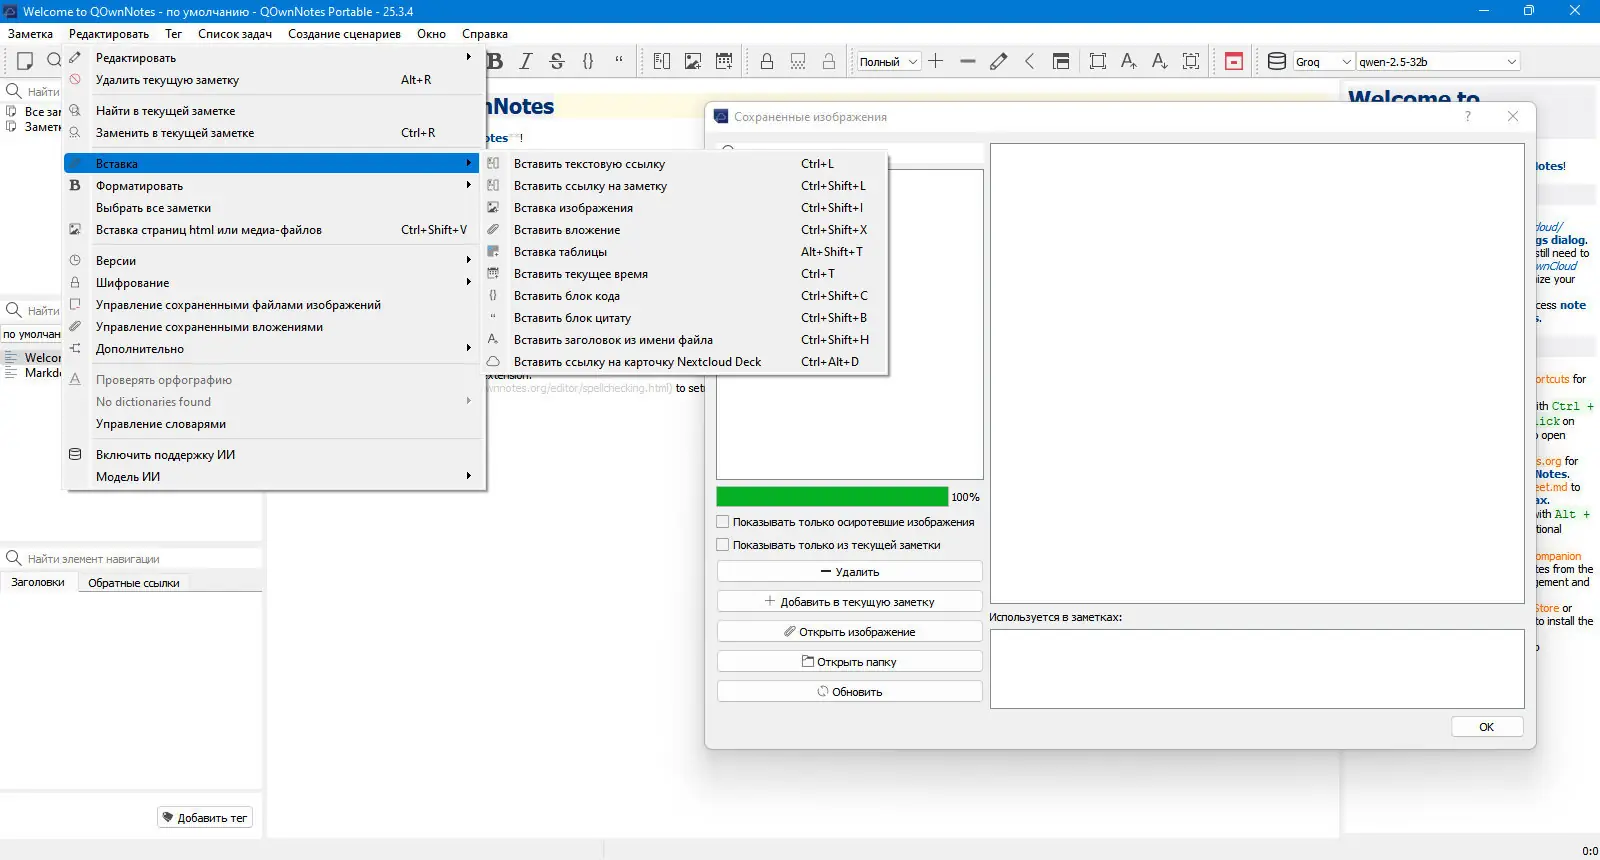Click the 'Обновить' button
The image size is (1600, 860).
850,692
